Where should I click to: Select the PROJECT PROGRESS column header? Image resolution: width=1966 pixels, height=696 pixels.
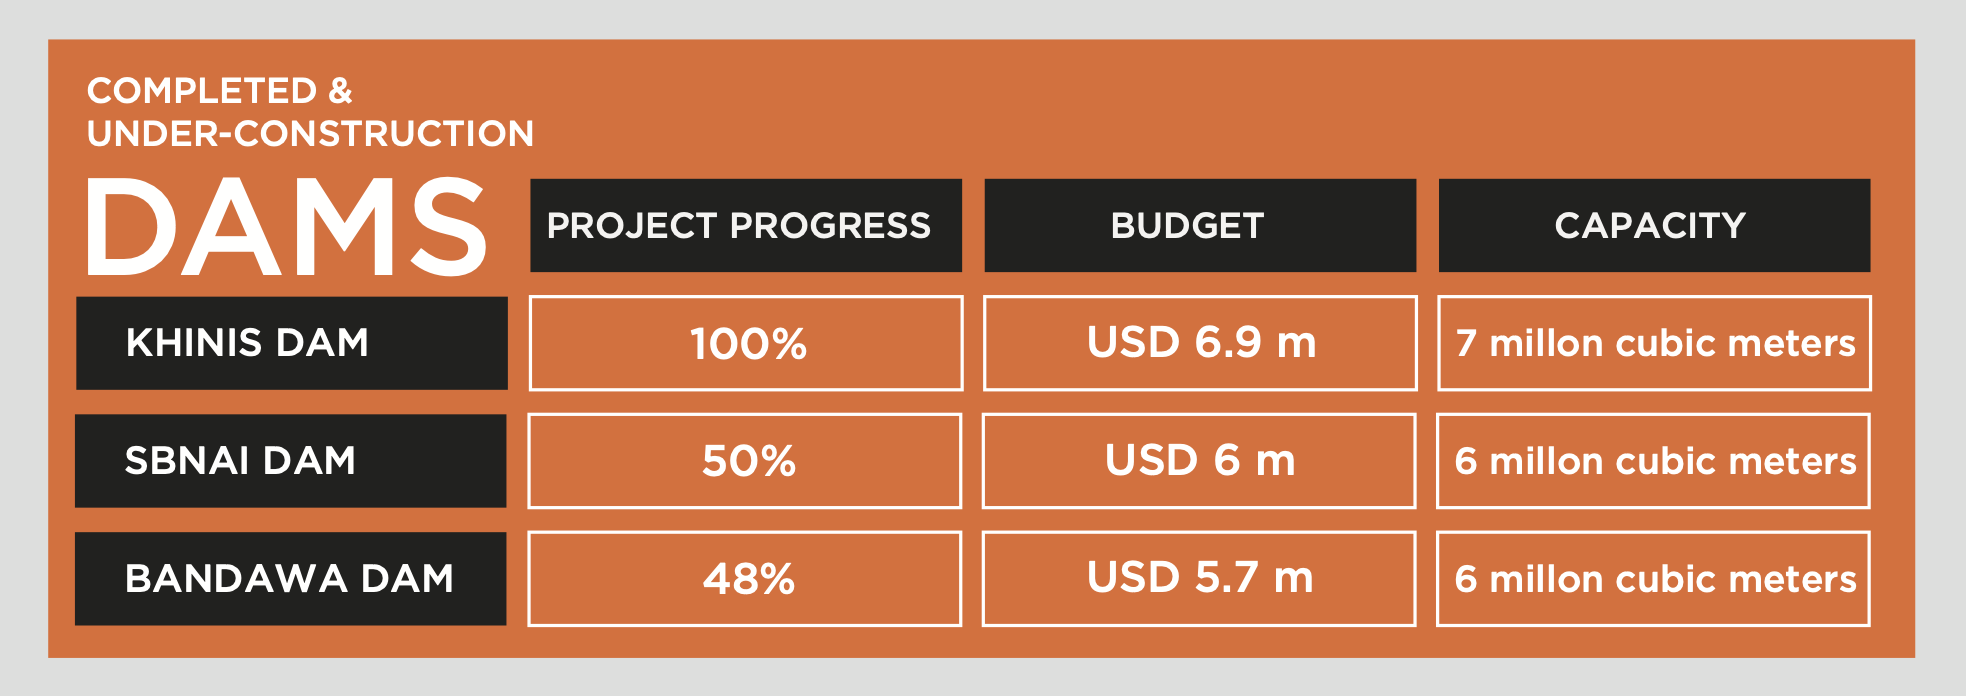745,226
